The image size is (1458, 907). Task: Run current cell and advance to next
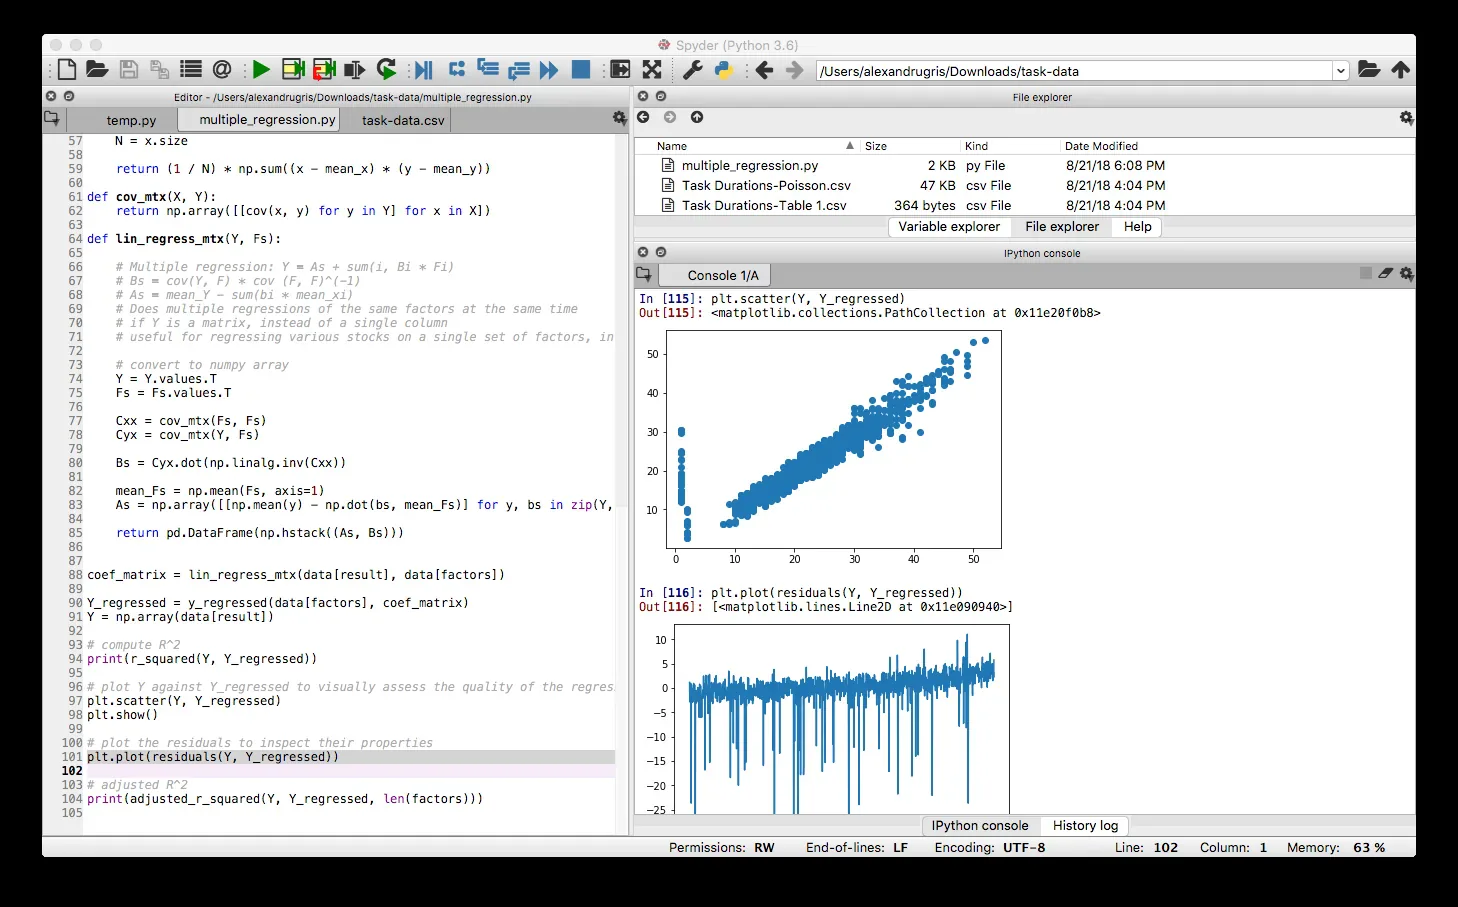click(324, 70)
